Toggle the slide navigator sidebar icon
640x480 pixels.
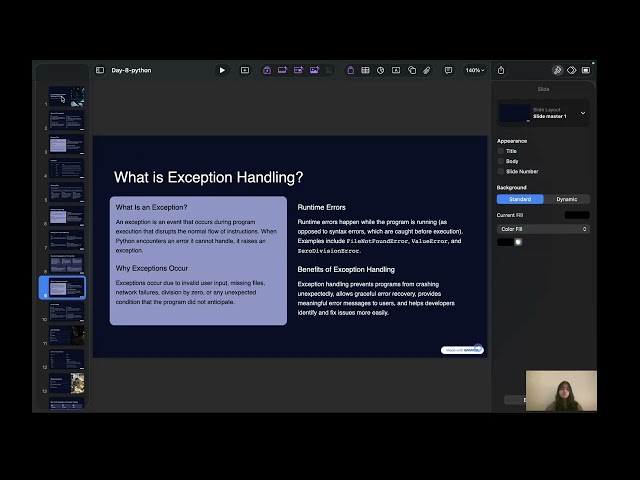tap(100, 70)
